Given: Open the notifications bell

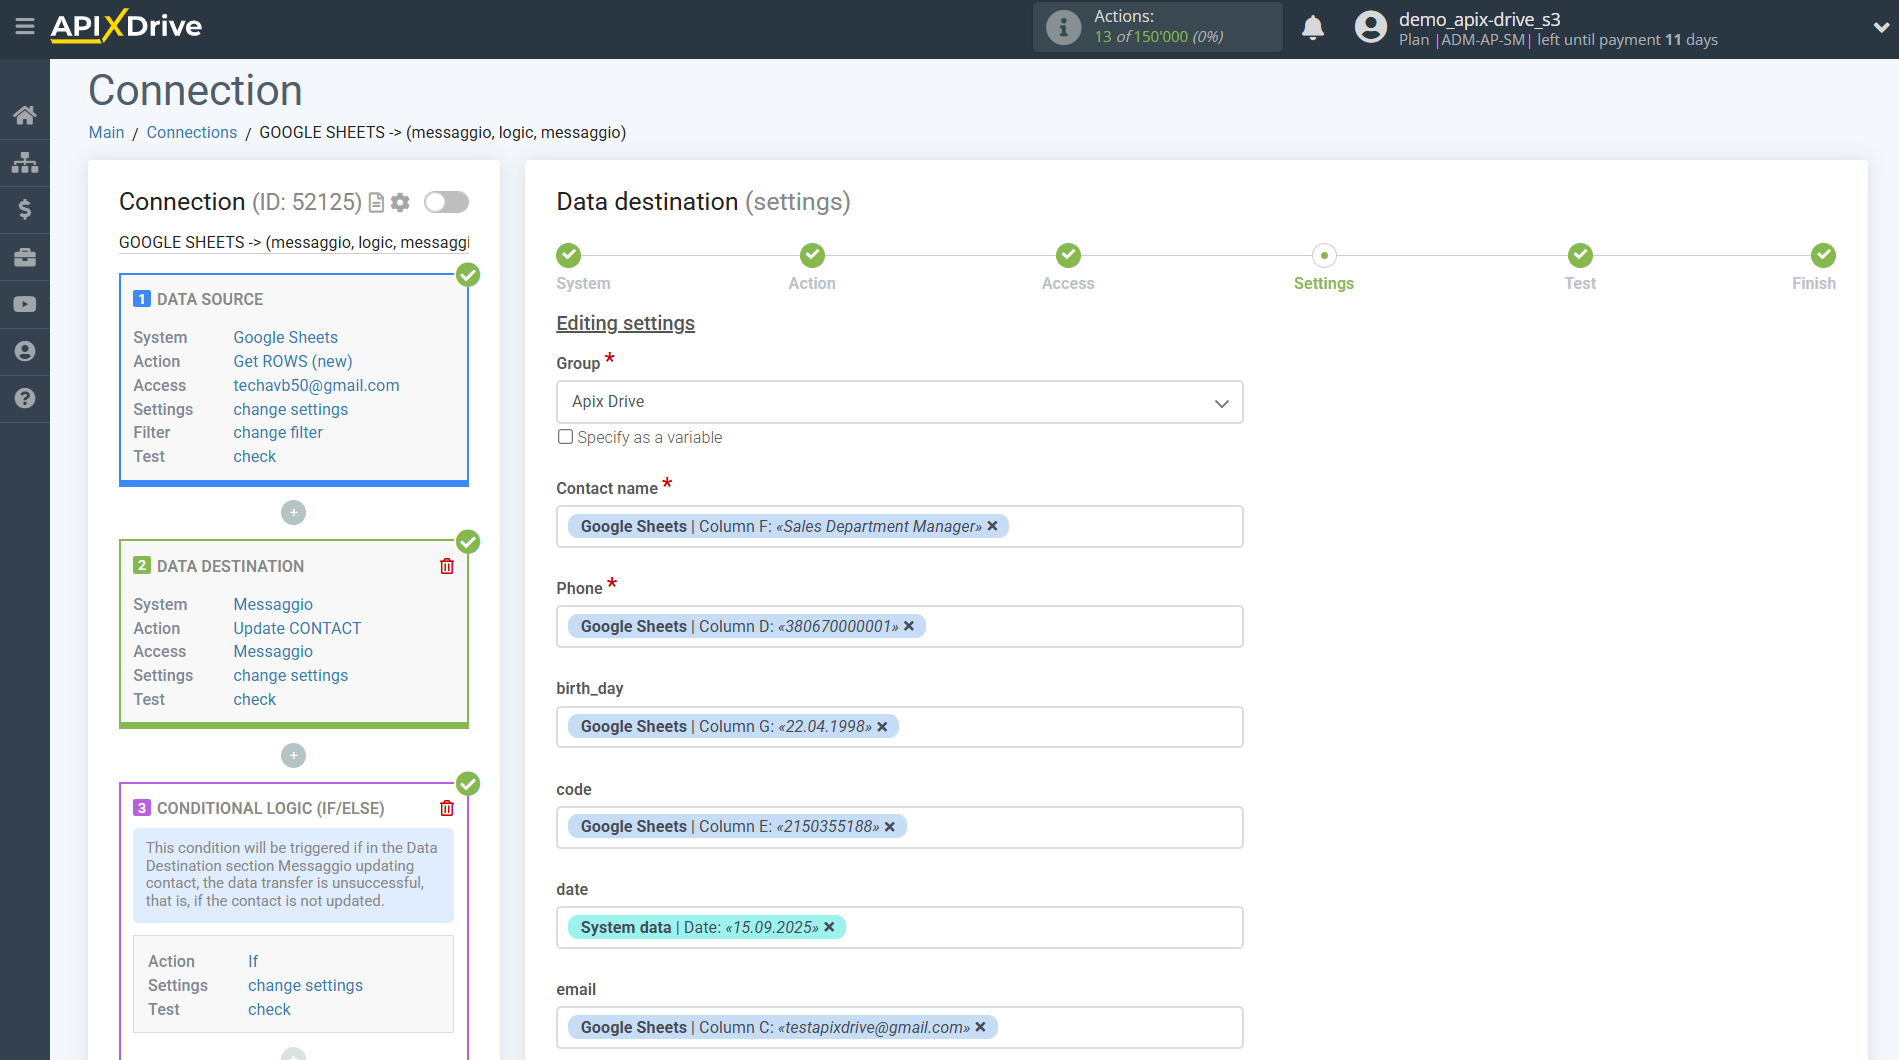Looking at the screenshot, I should (x=1313, y=27).
